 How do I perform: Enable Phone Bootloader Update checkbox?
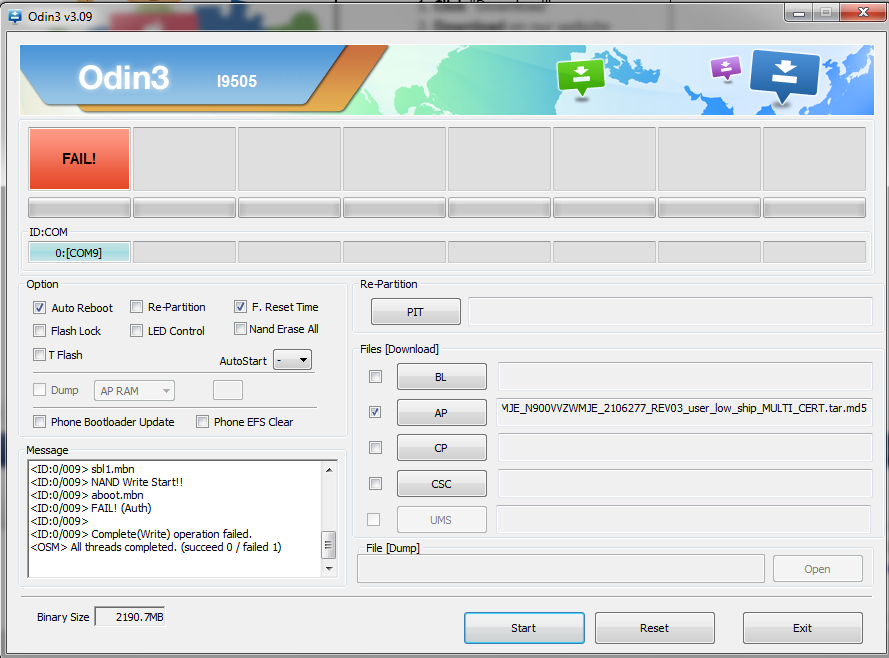[39, 422]
